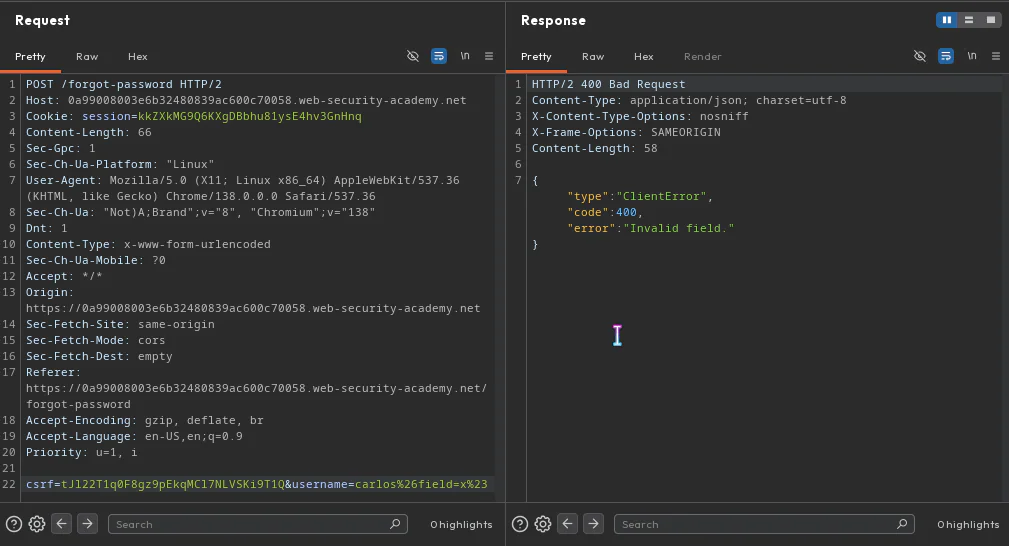Screen dimensions: 1009x546
Task: Open Request search settings gear
Action: click(x=37, y=524)
